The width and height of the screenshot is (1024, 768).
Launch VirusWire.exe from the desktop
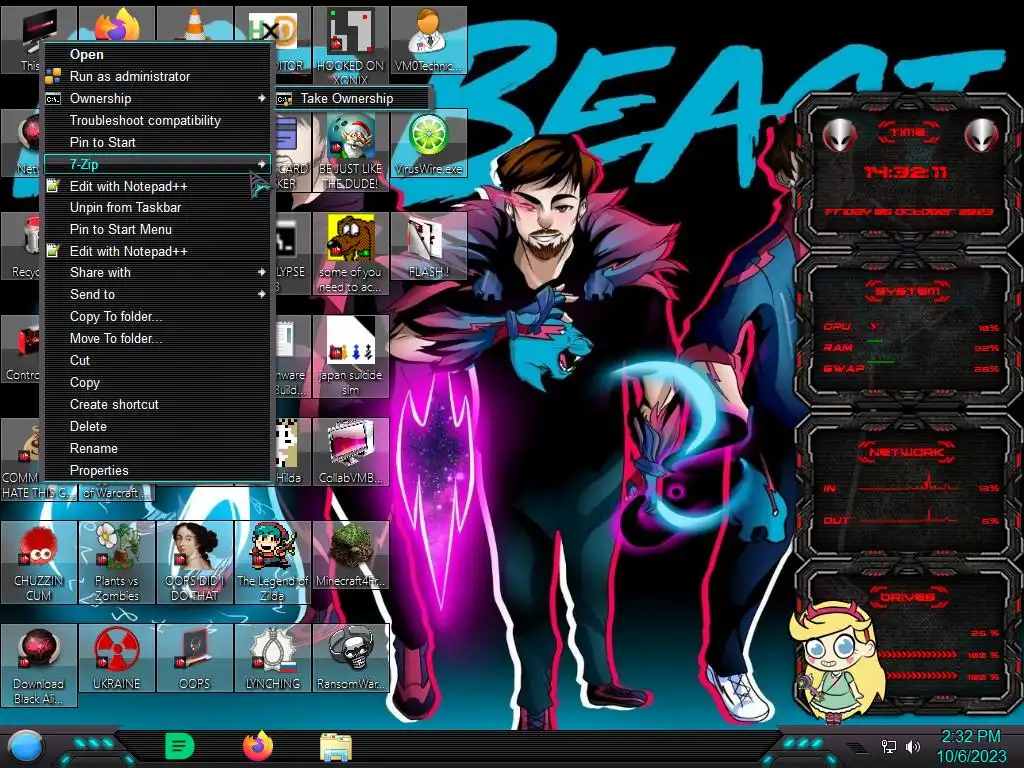click(x=428, y=143)
